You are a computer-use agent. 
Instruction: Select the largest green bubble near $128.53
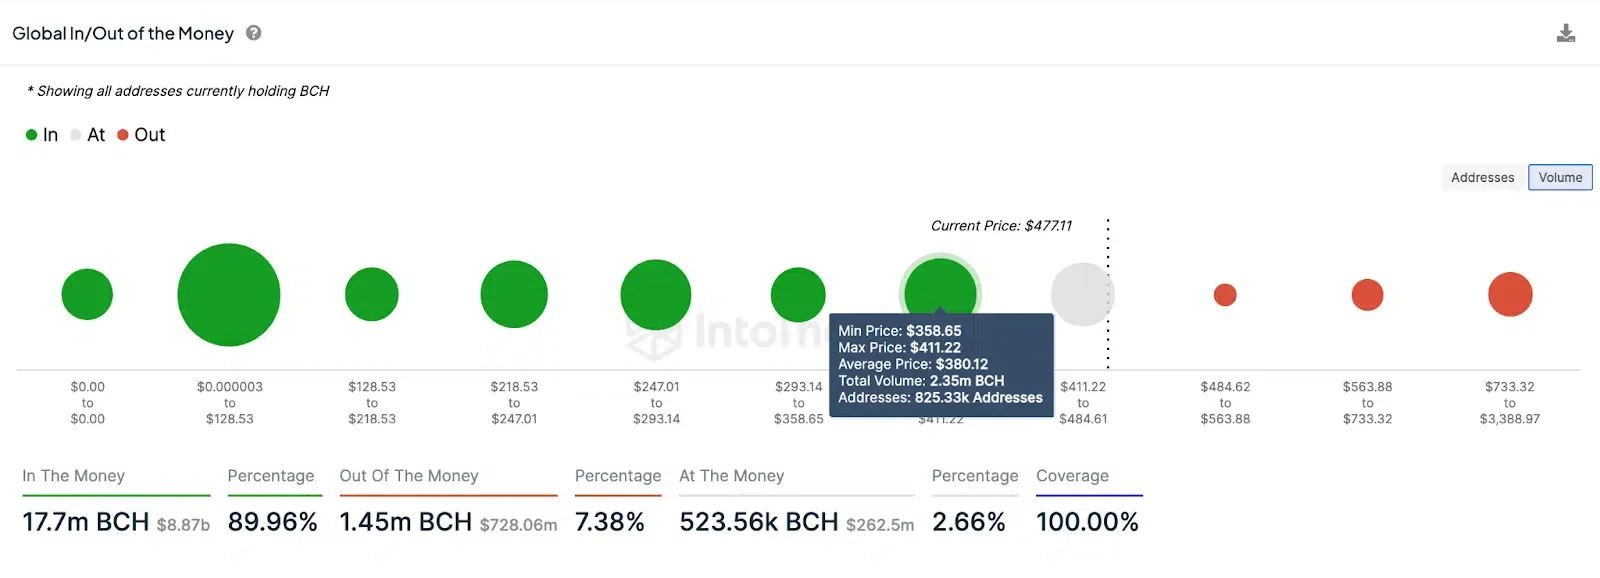point(228,294)
